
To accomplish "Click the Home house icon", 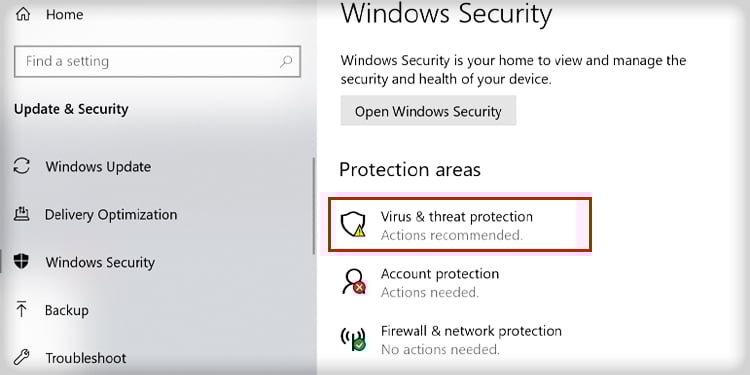I will coord(22,14).
